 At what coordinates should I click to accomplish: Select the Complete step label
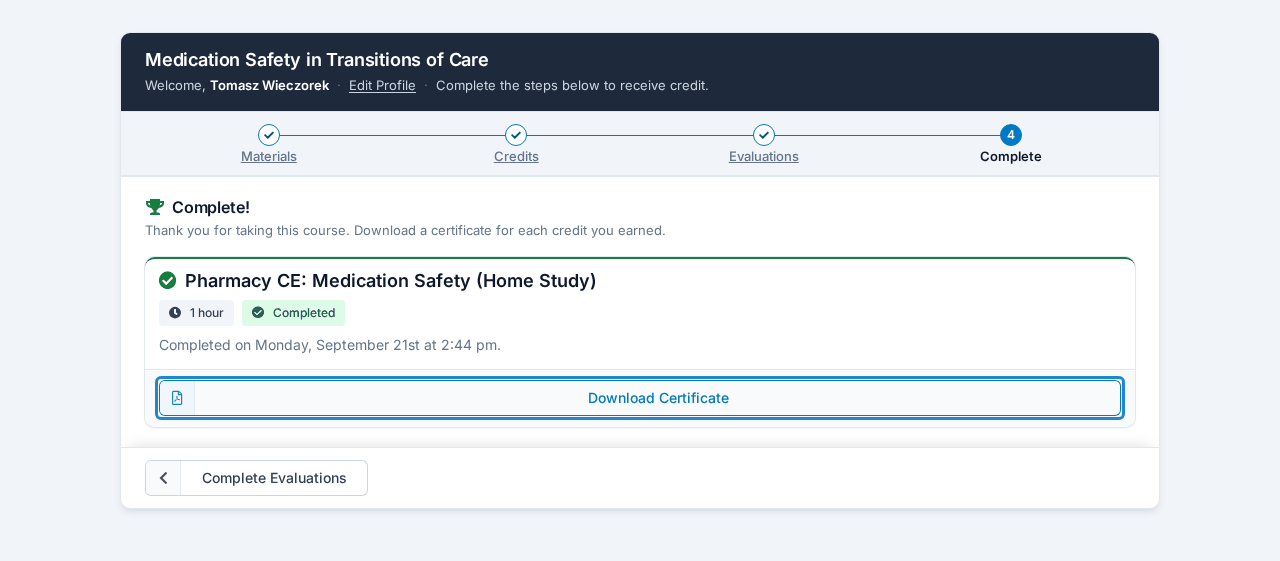(1011, 156)
